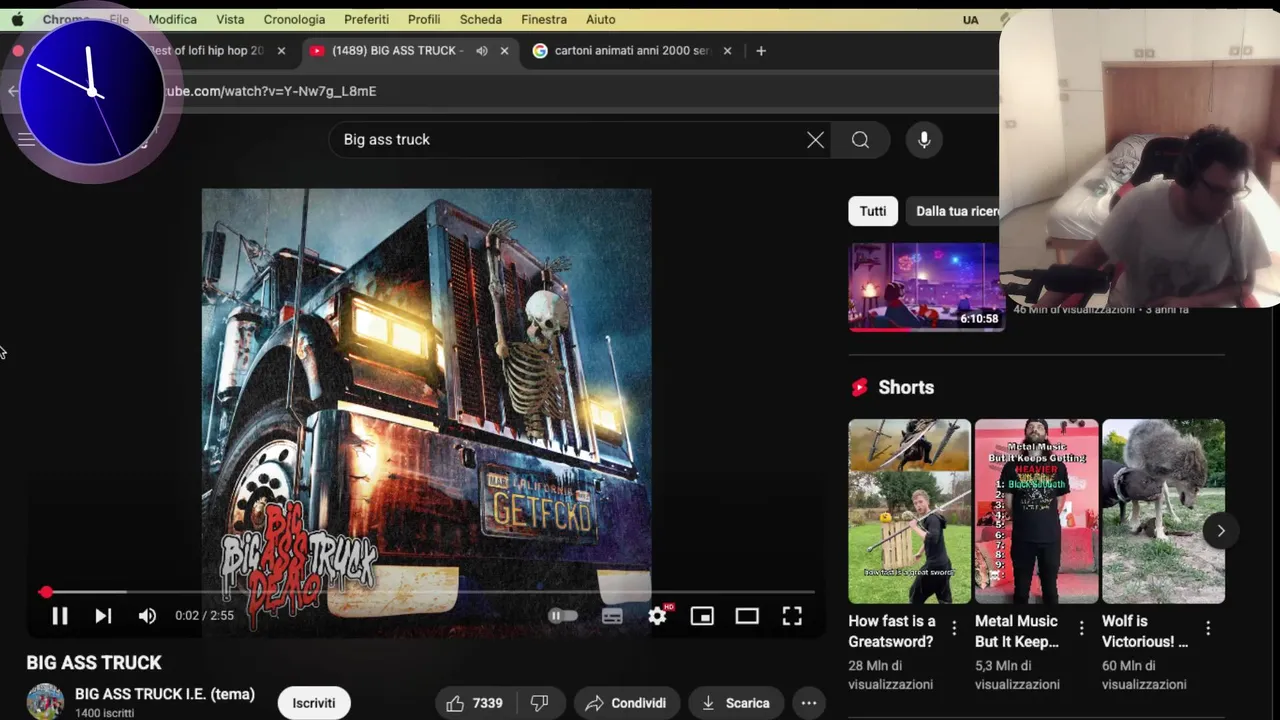
Task: Open a new browser tab
Action: 761,50
